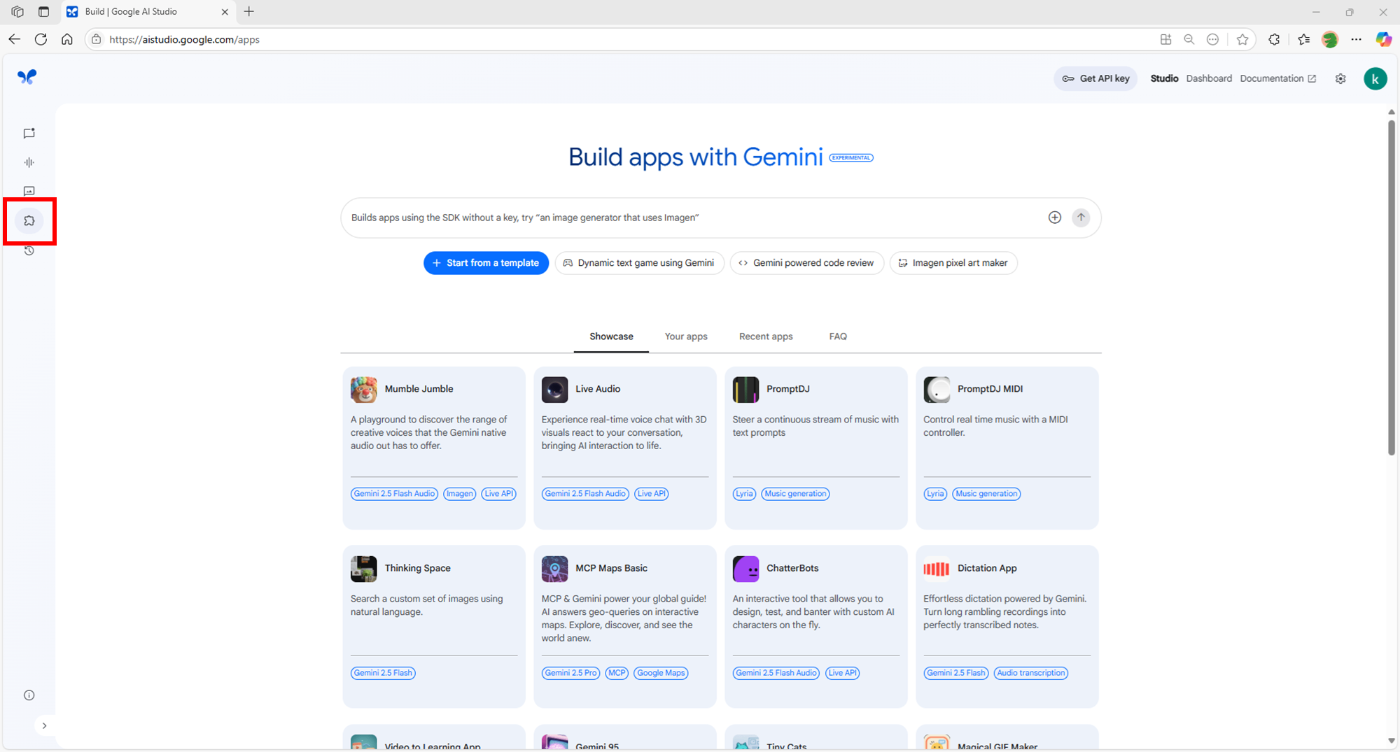Image resolution: width=1400 pixels, height=752 pixels.
Task: Click Gemini 2.5 Flash tag on Thinking Space card
Action: 383,673
